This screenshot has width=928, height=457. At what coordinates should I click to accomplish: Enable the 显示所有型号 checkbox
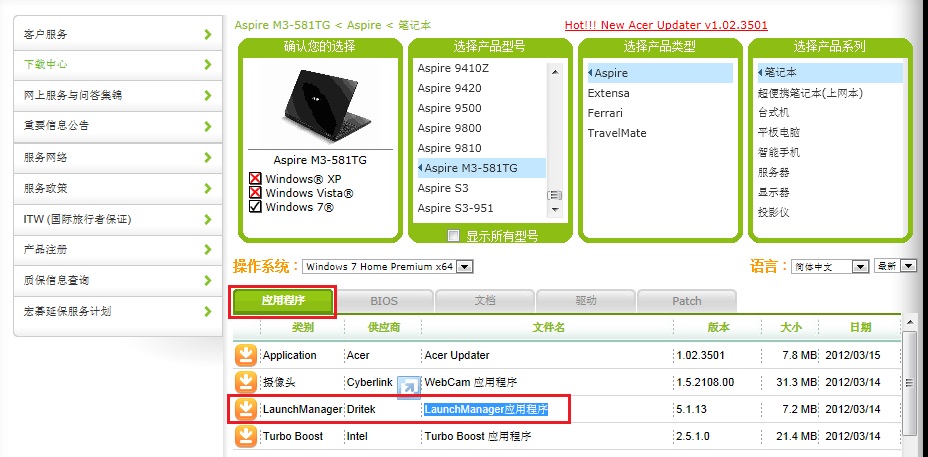click(454, 236)
